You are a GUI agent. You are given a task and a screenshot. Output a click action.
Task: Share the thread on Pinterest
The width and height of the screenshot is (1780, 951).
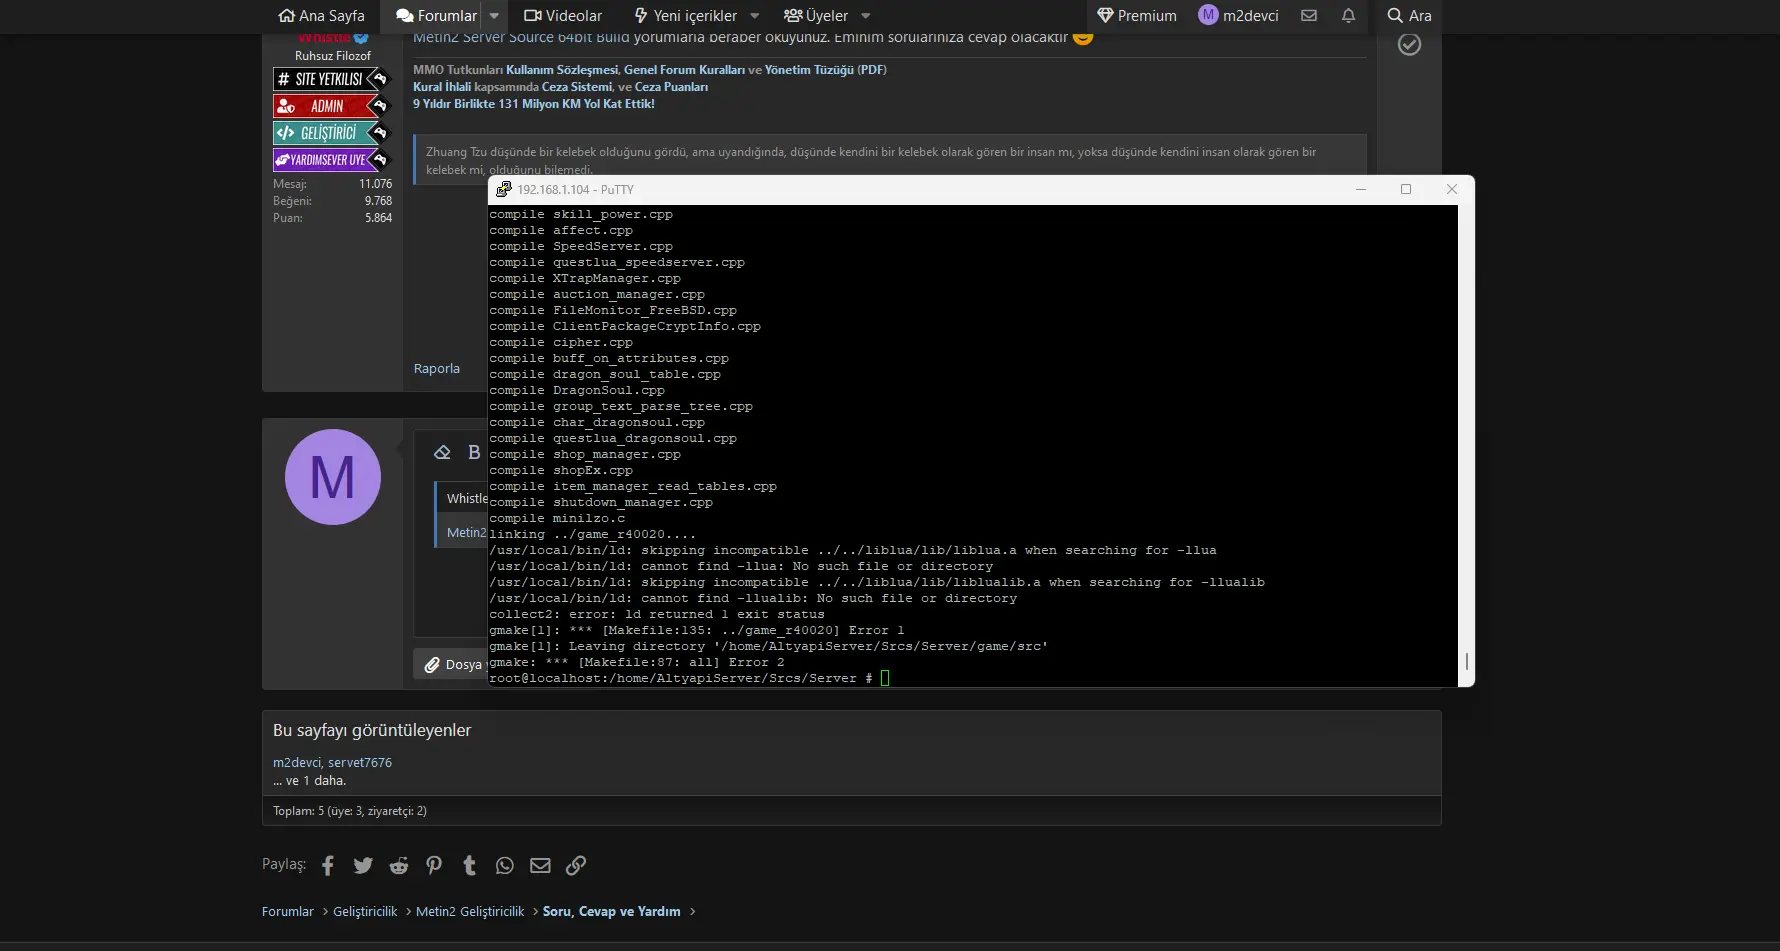coord(434,866)
